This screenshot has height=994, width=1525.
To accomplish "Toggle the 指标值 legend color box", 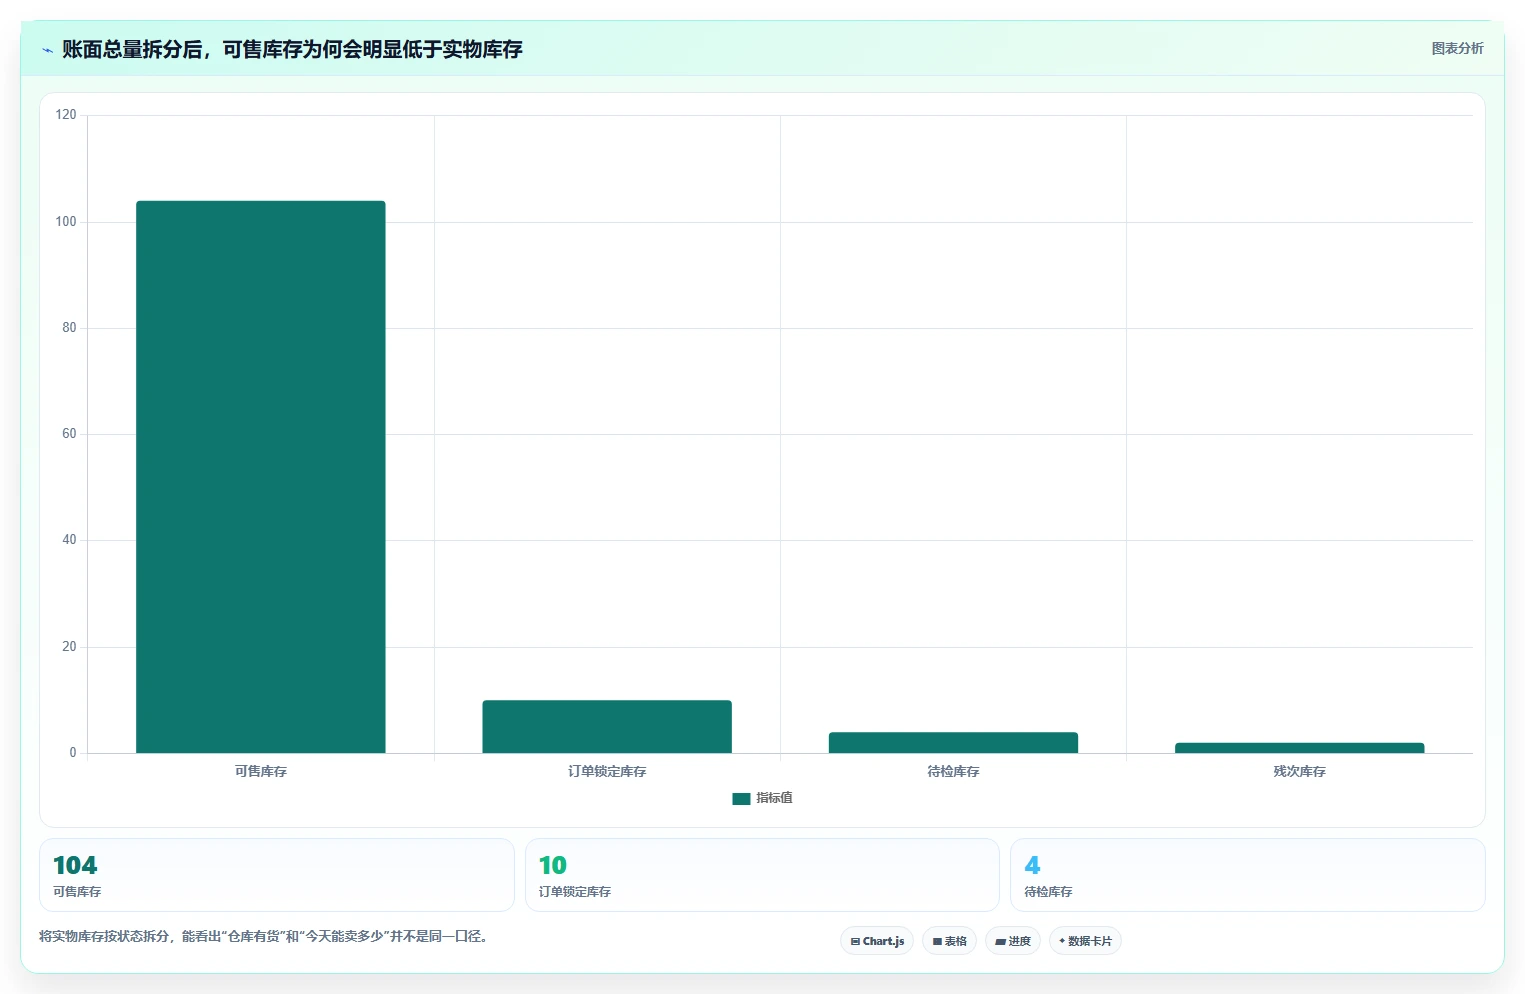I will [x=741, y=798].
